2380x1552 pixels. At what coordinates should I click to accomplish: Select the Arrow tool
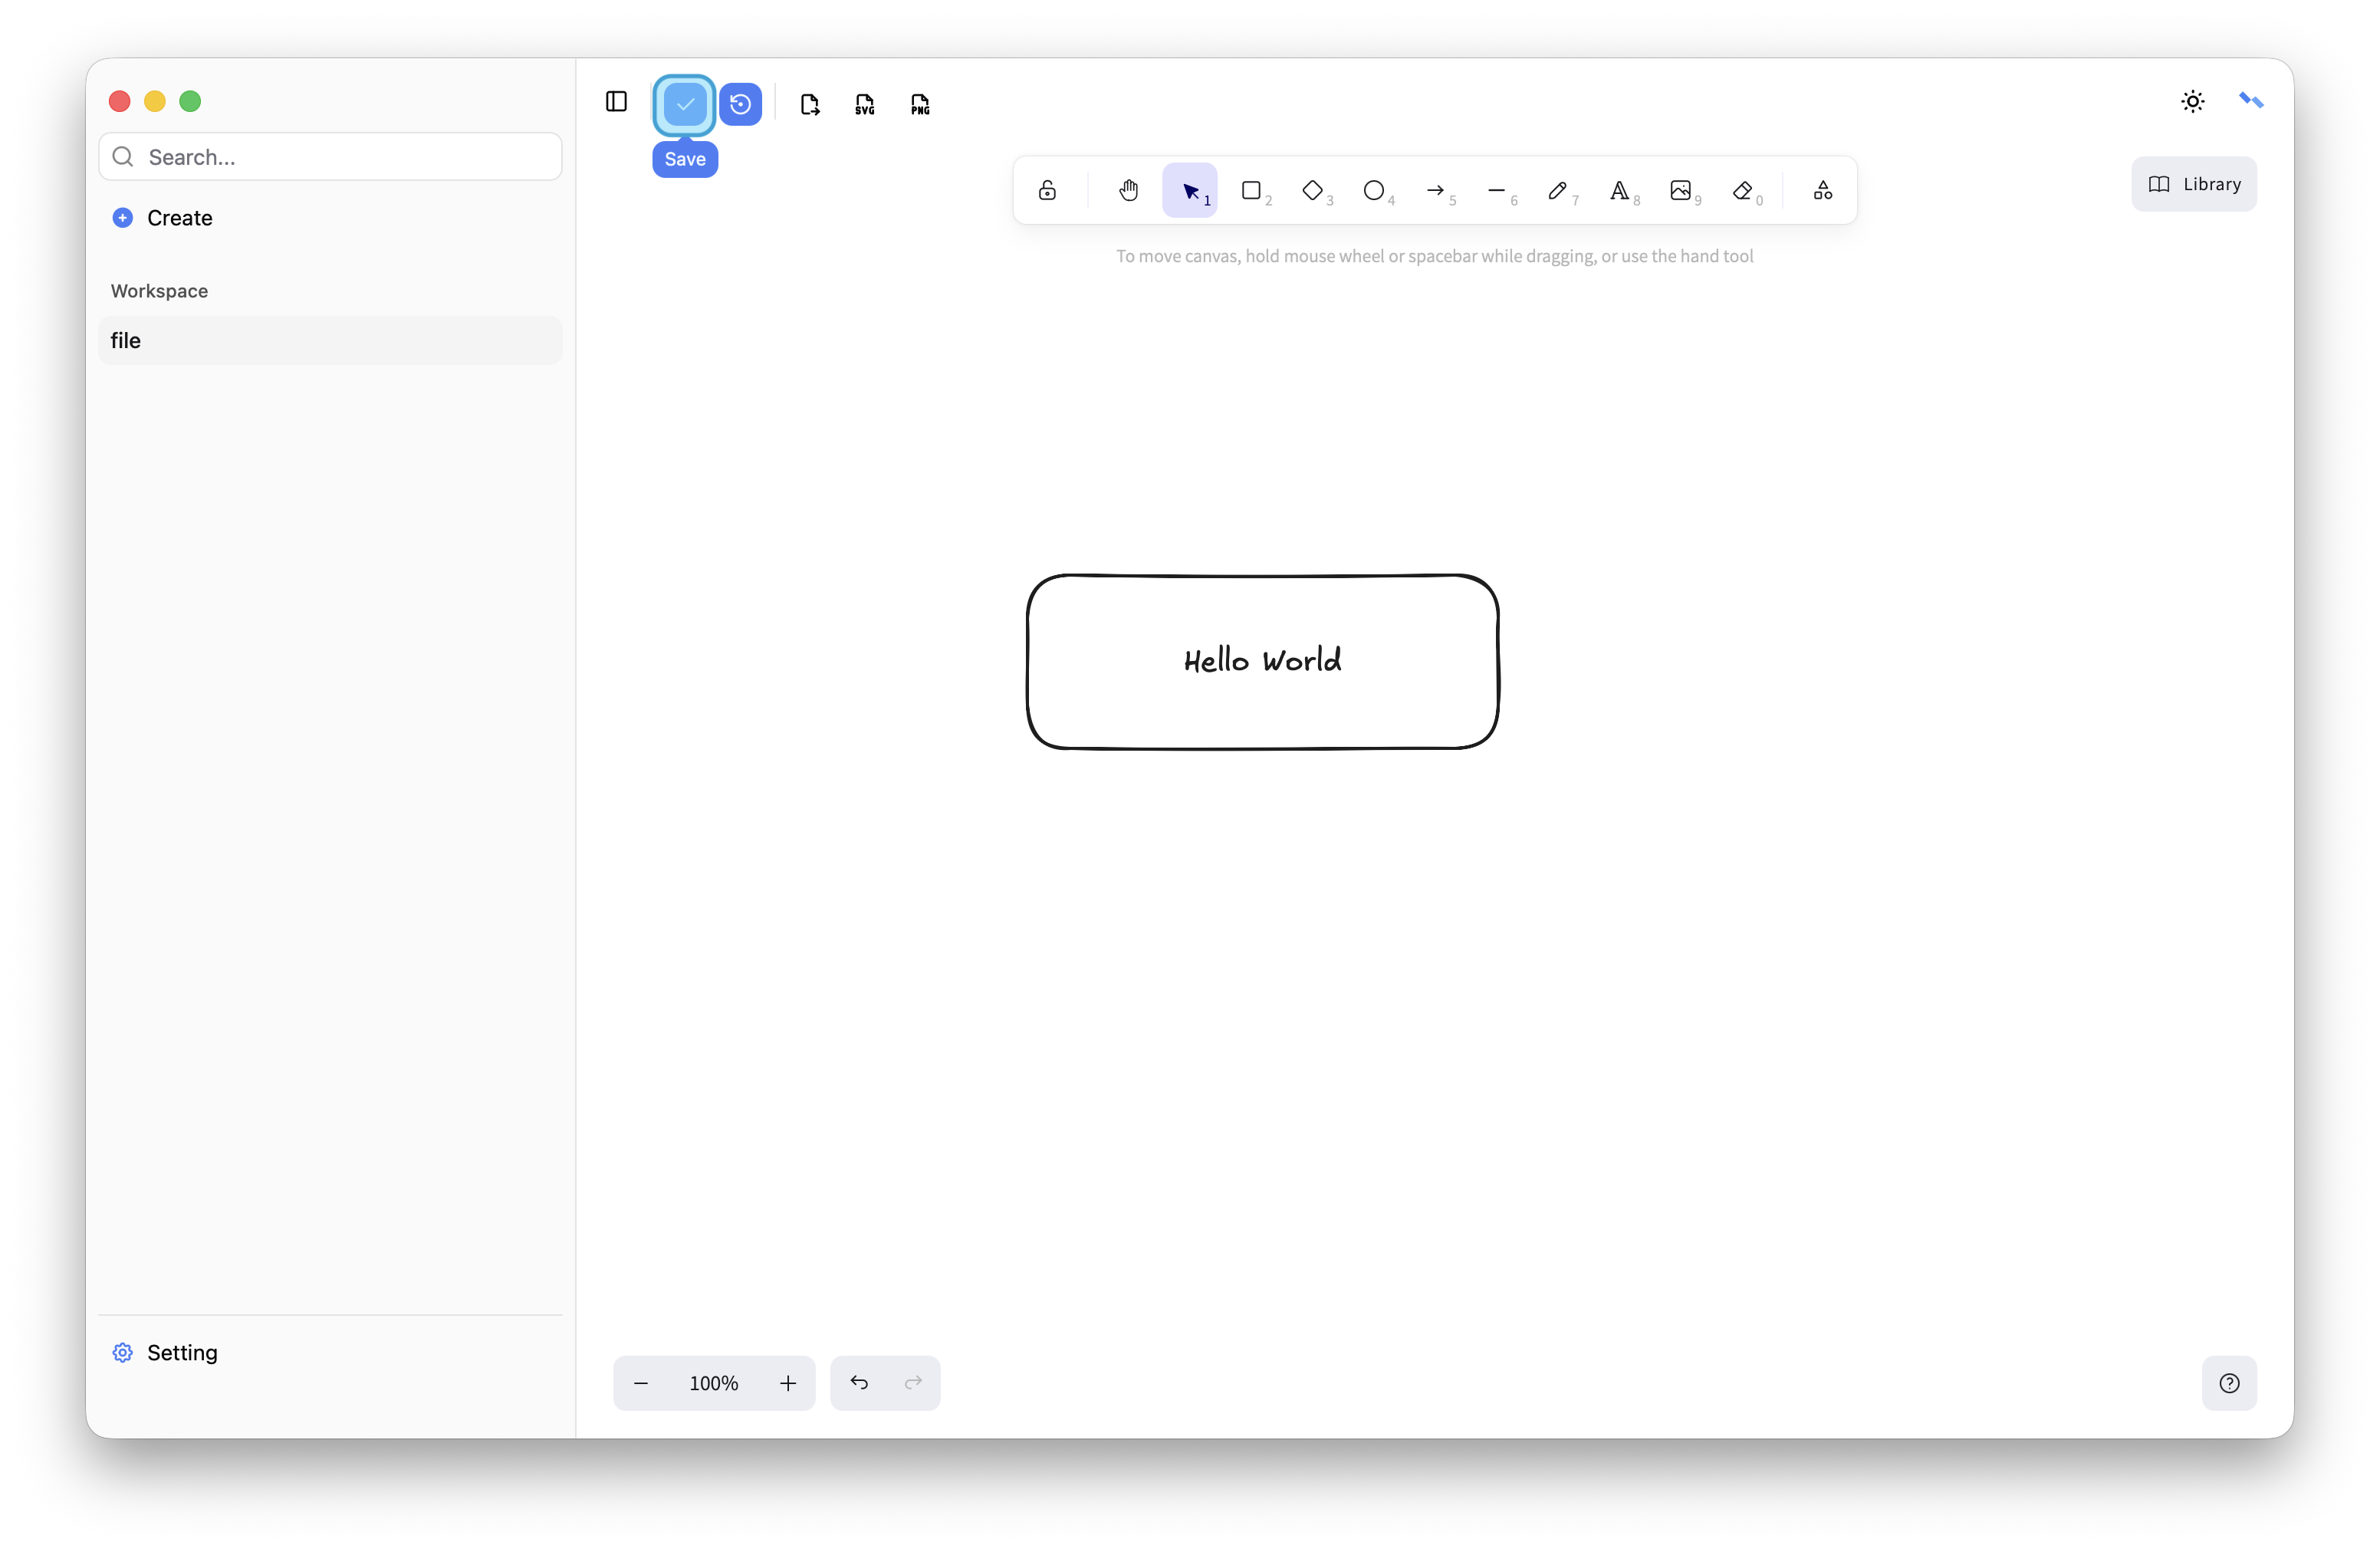pyautogui.click(x=1435, y=190)
